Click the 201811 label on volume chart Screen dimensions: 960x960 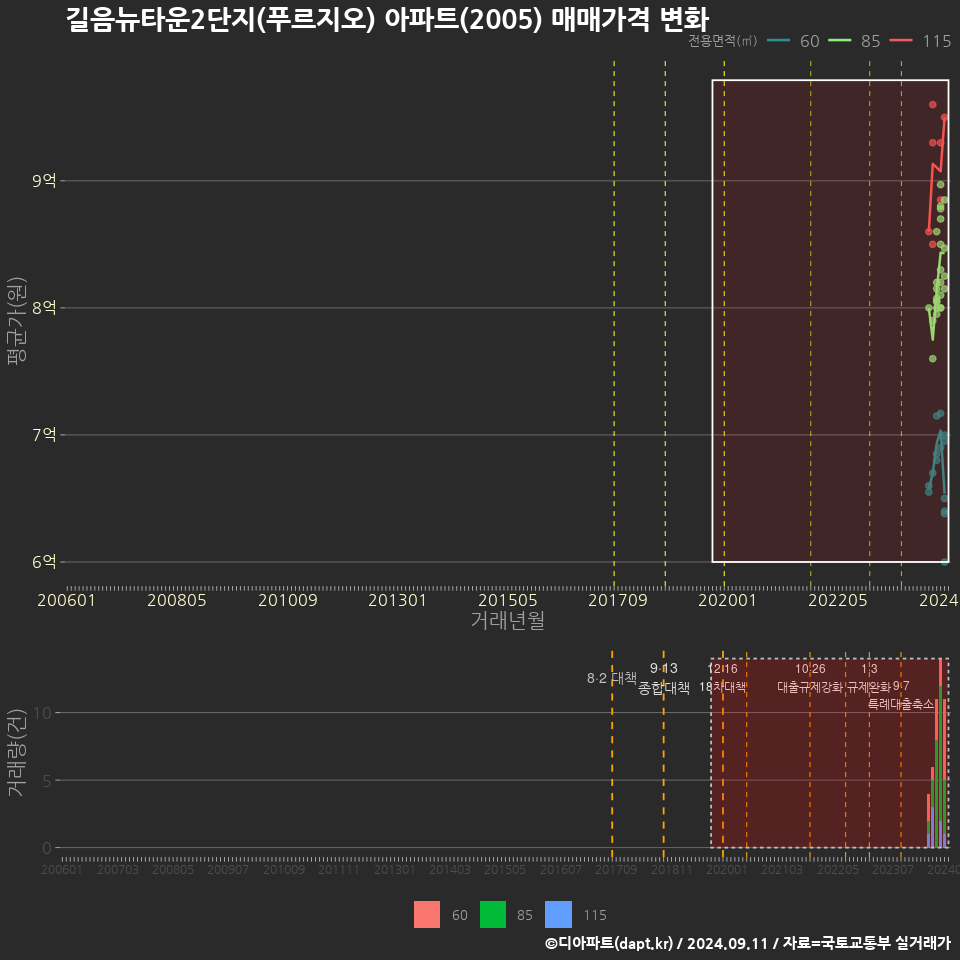(x=672, y=869)
